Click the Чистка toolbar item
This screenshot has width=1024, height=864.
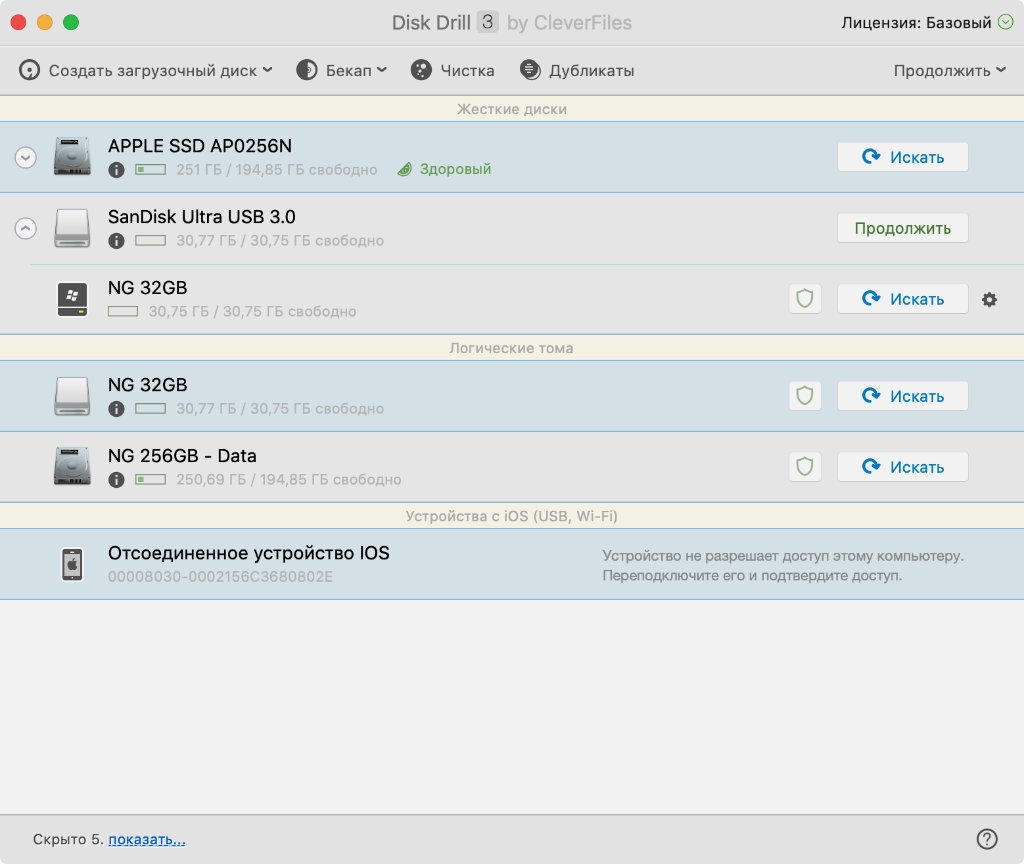(453, 71)
